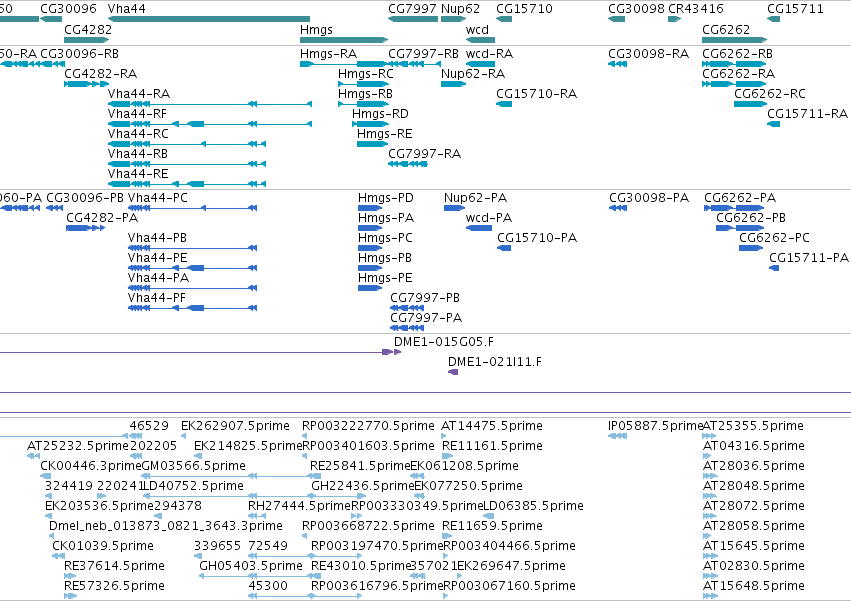Click protein Vha44-PE
This screenshot has width=851, height=601.
[193, 268]
